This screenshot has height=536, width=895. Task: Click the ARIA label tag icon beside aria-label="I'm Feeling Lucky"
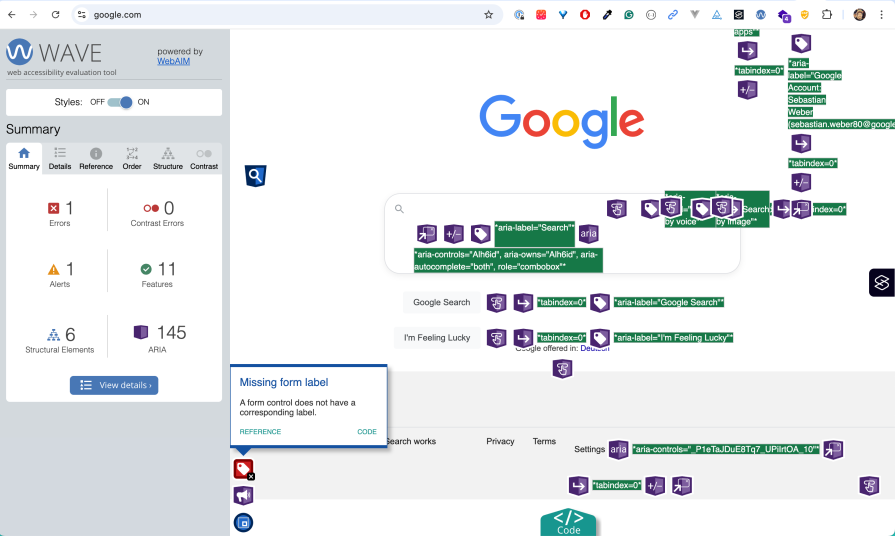coord(600,338)
